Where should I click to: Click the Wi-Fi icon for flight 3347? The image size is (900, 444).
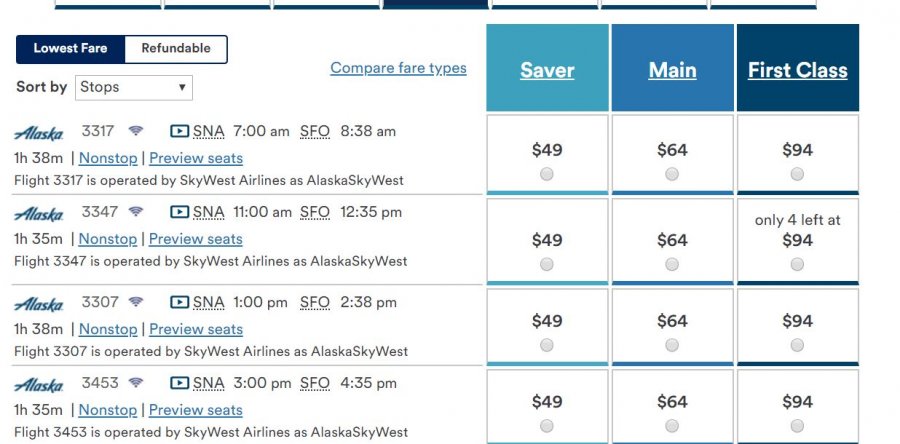pos(136,212)
